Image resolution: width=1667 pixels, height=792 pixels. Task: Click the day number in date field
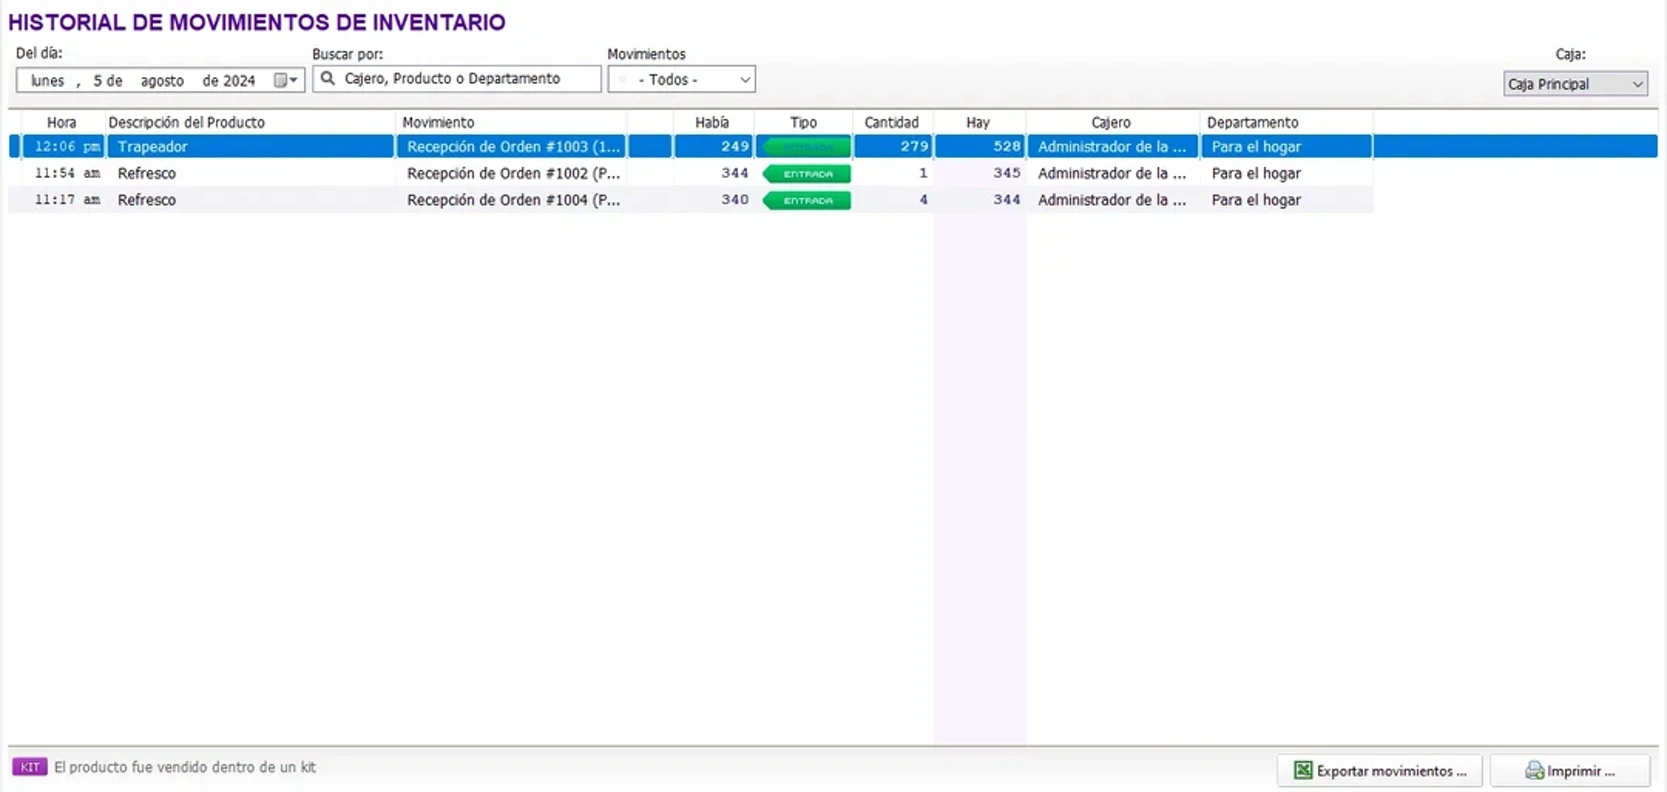coord(98,80)
